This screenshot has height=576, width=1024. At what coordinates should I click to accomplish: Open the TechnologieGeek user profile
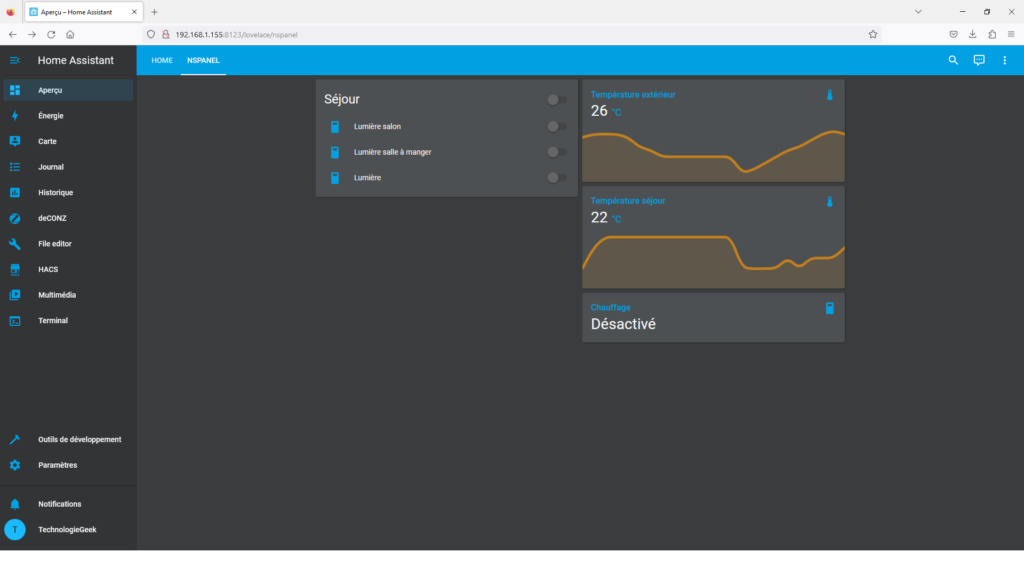click(x=67, y=530)
